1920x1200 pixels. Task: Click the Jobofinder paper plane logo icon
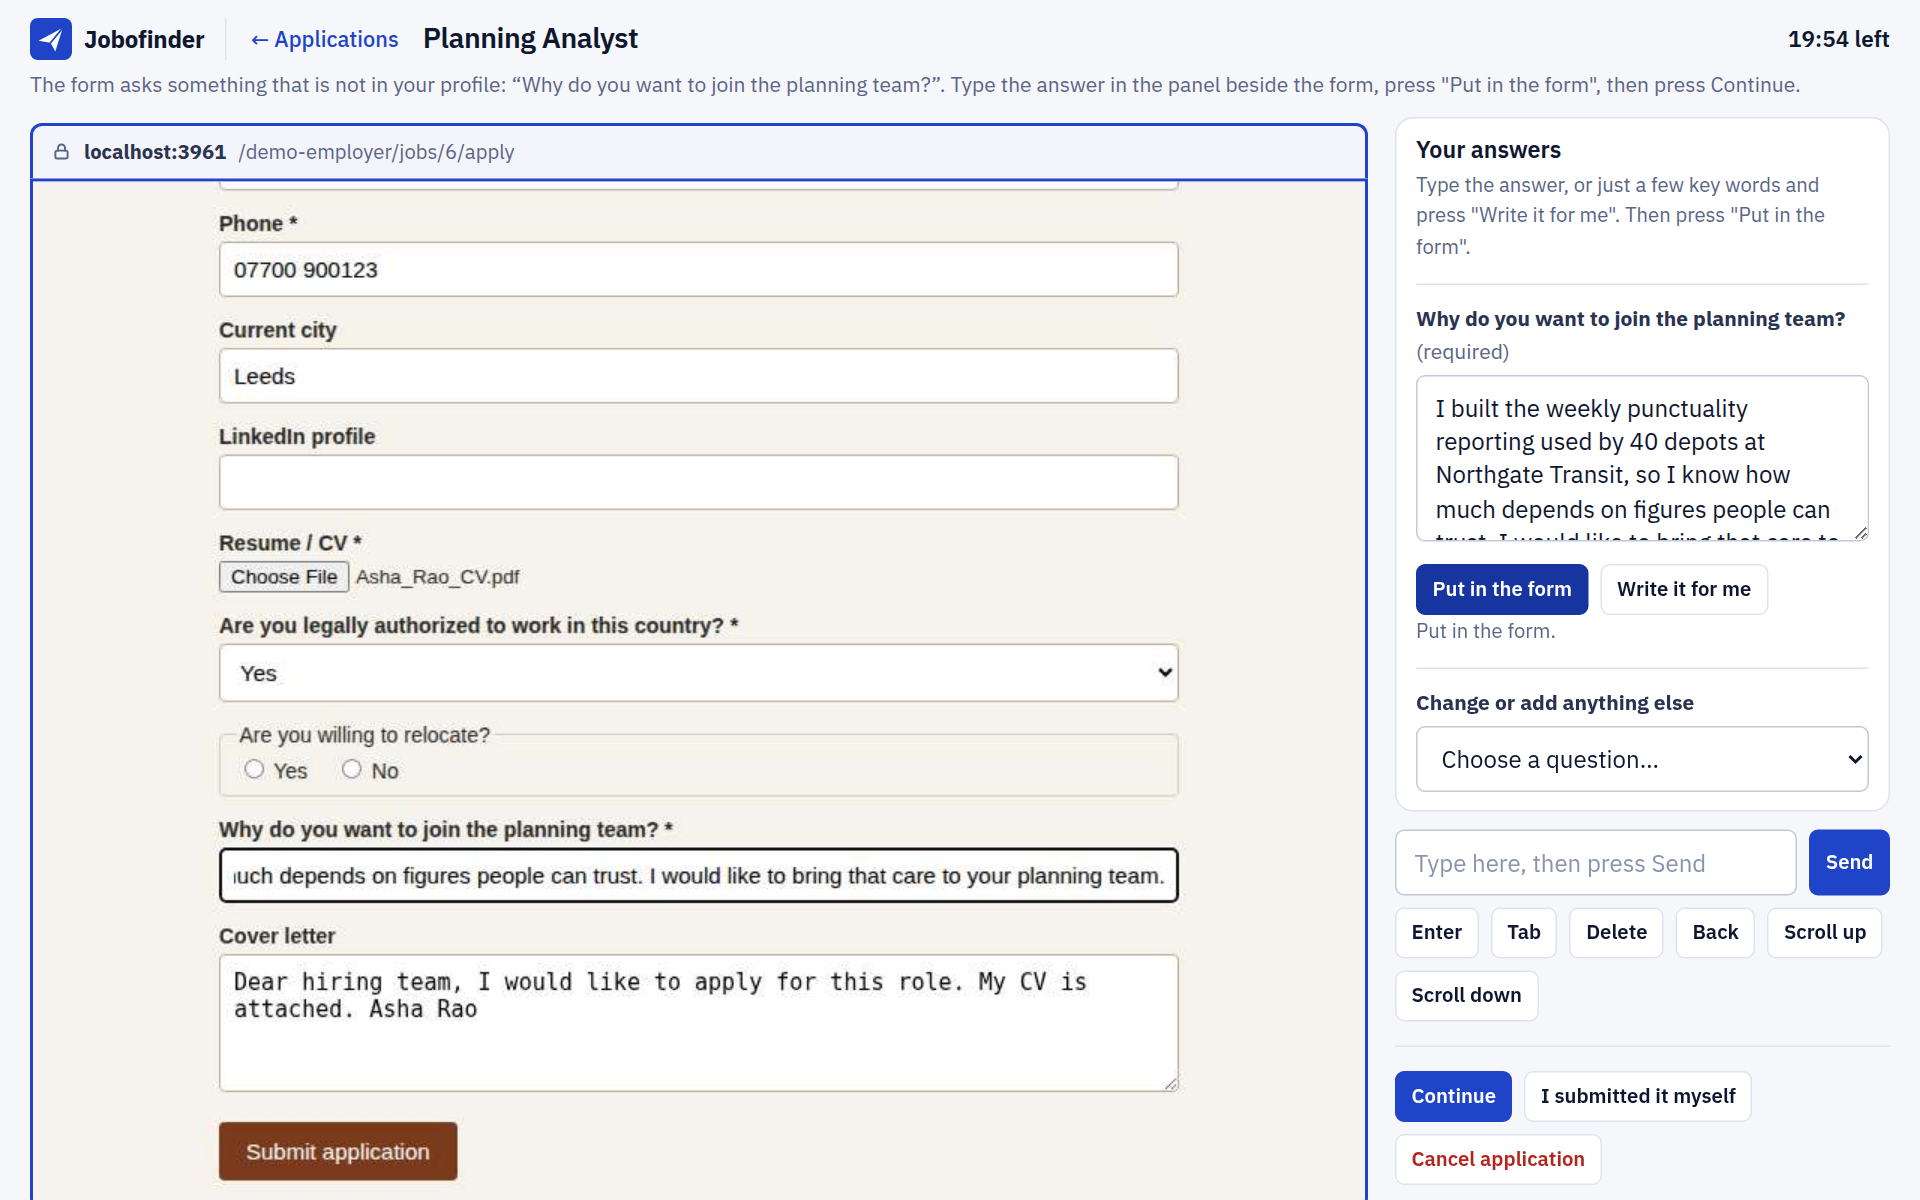pyautogui.click(x=51, y=39)
